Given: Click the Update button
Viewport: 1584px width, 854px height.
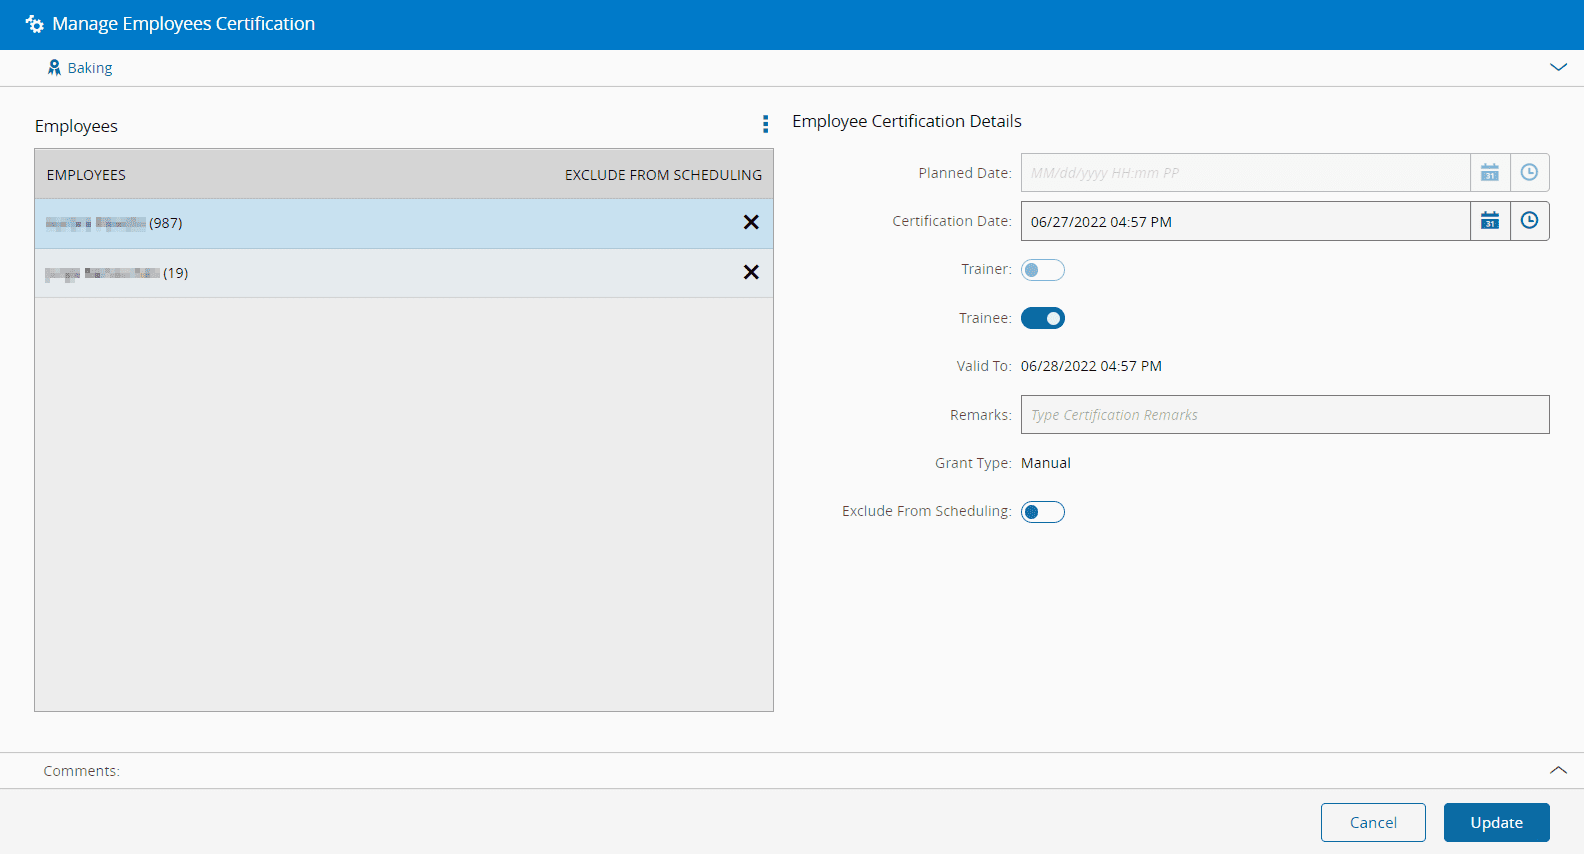Looking at the screenshot, I should click(1496, 822).
